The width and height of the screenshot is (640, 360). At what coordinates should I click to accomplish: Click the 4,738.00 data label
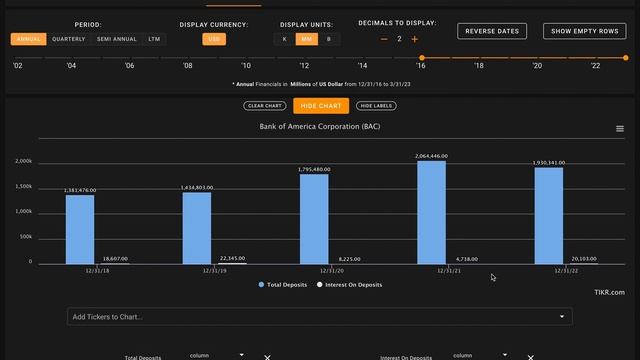click(467, 259)
